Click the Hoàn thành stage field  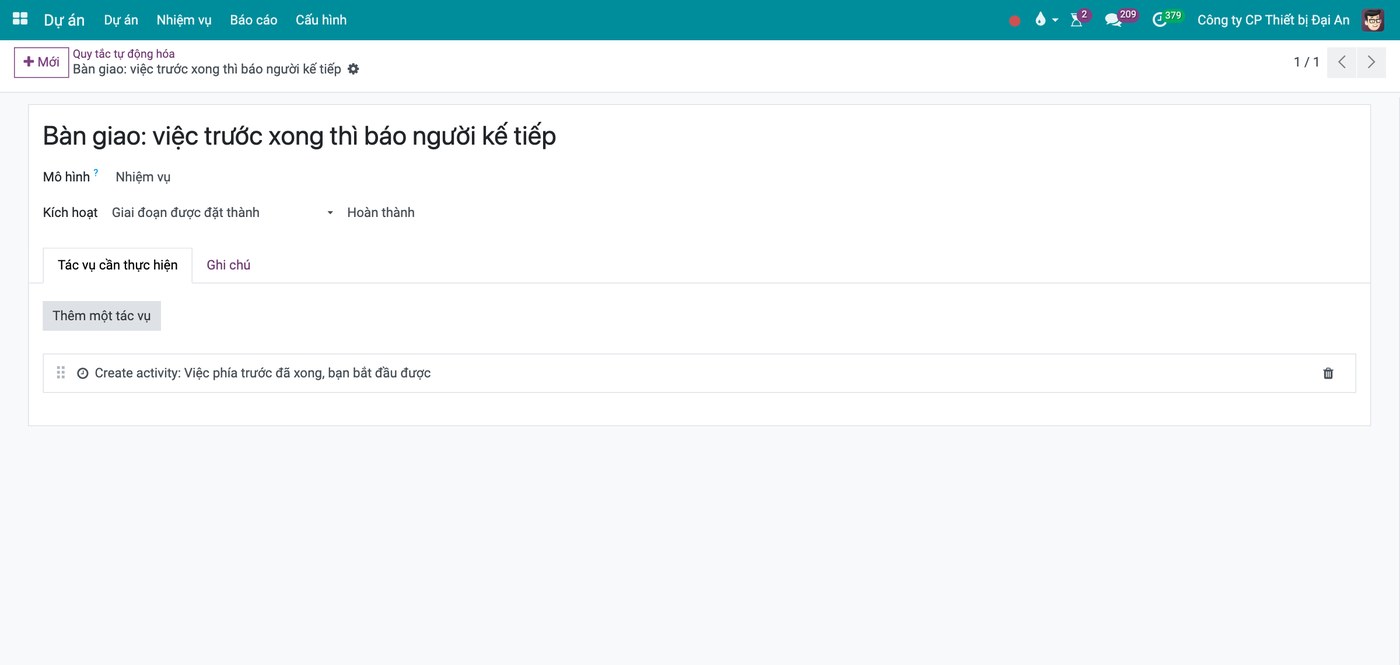(381, 213)
